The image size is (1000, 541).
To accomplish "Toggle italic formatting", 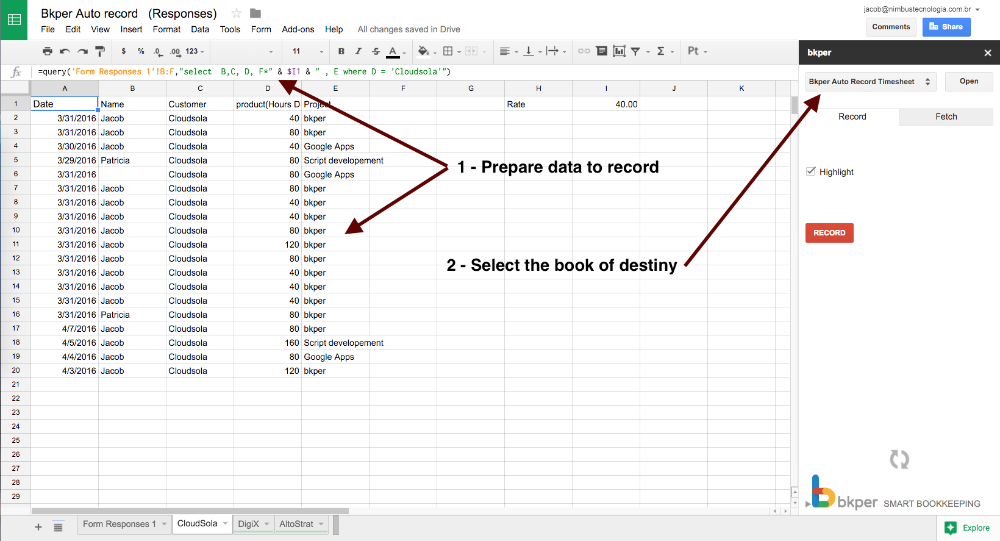I will (x=358, y=51).
